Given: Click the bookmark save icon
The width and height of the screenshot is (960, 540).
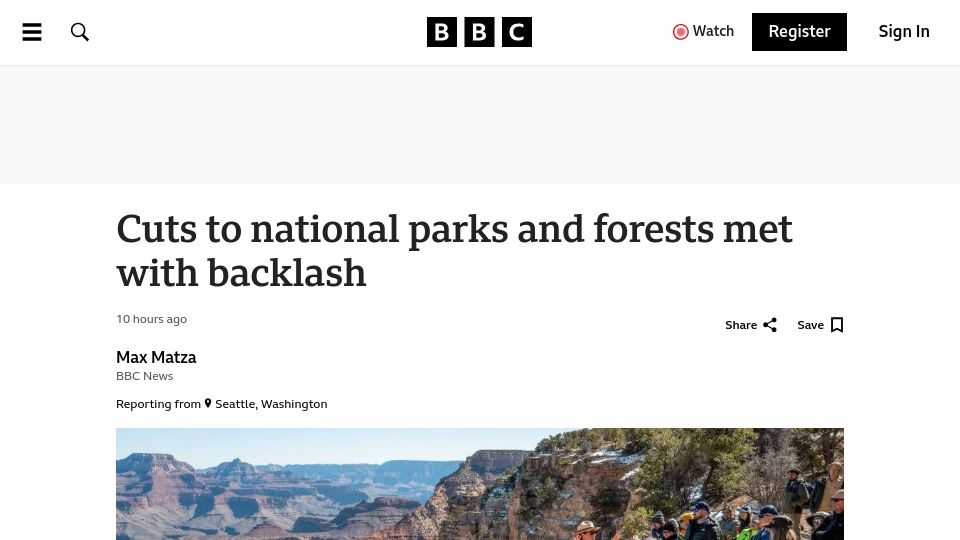Looking at the screenshot, I should 837,325.
